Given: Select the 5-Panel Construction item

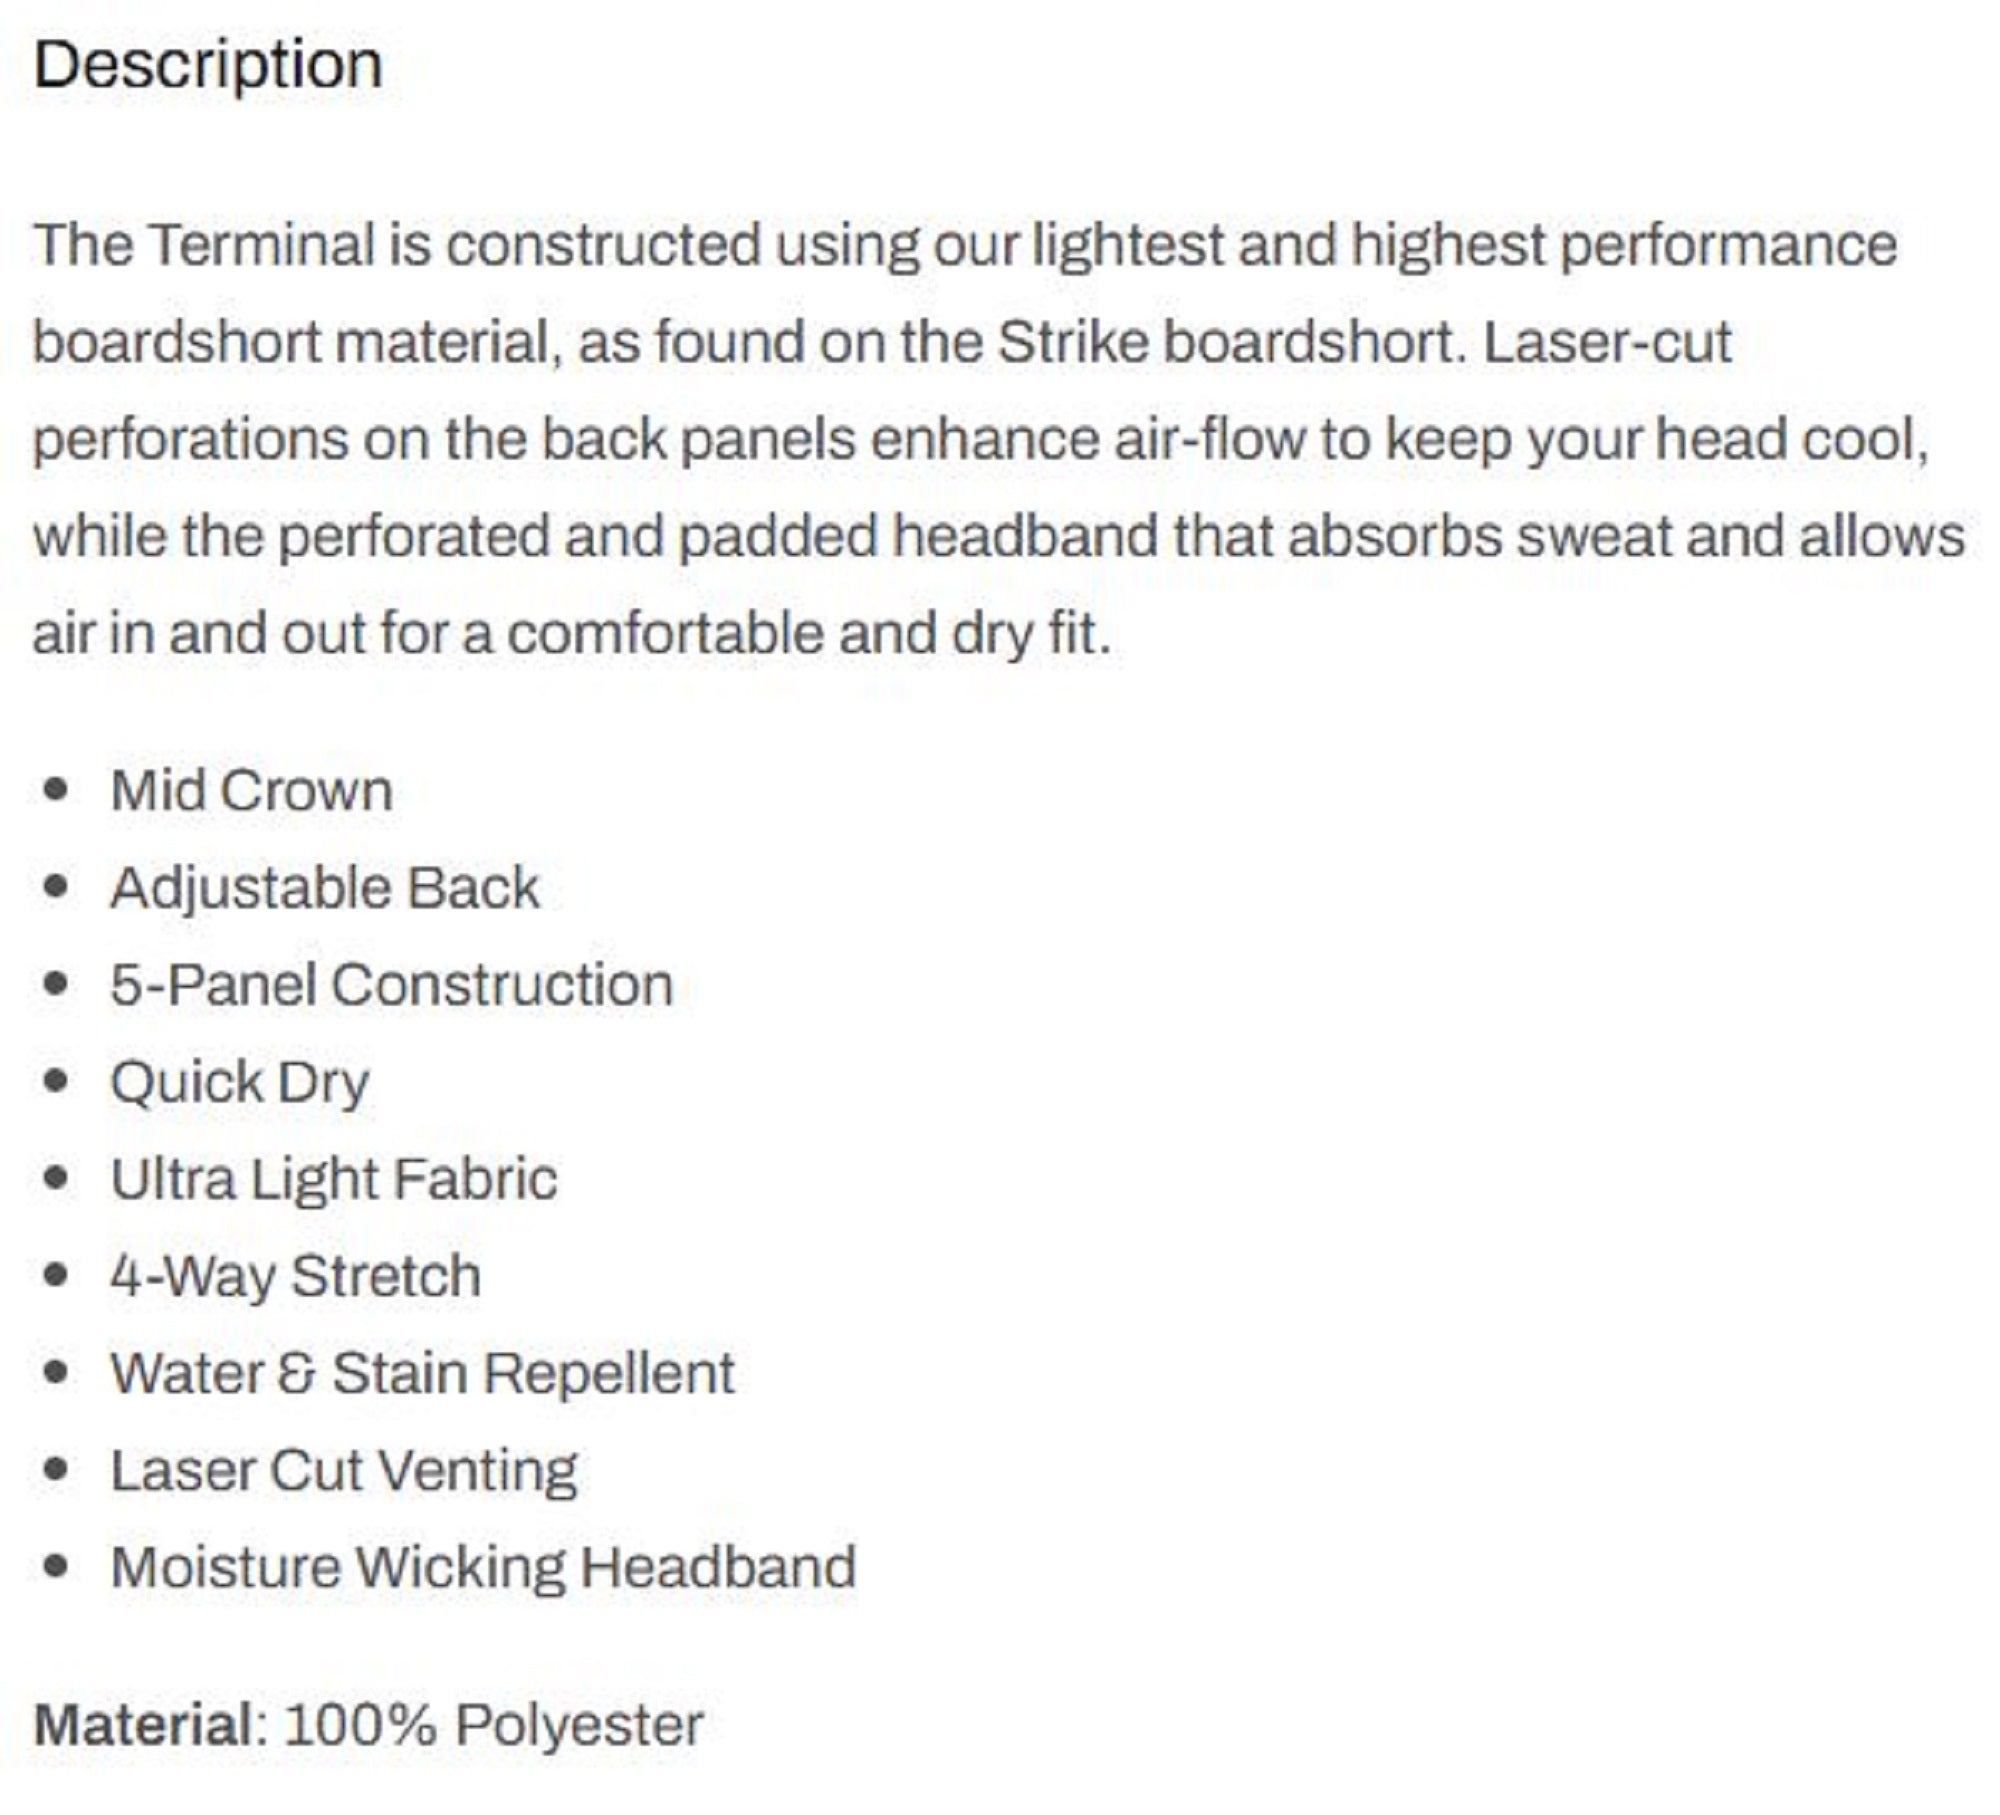Looking at the screenshot, I should [392, 985].
